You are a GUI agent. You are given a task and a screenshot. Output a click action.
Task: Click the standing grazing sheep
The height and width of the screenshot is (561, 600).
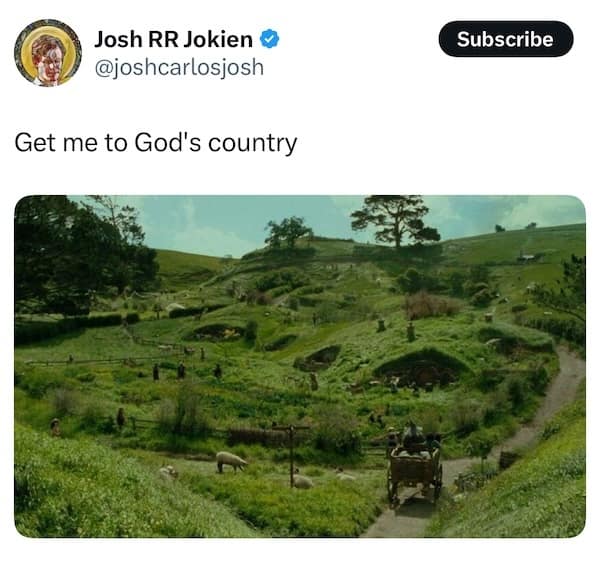(x=231, y=461)
